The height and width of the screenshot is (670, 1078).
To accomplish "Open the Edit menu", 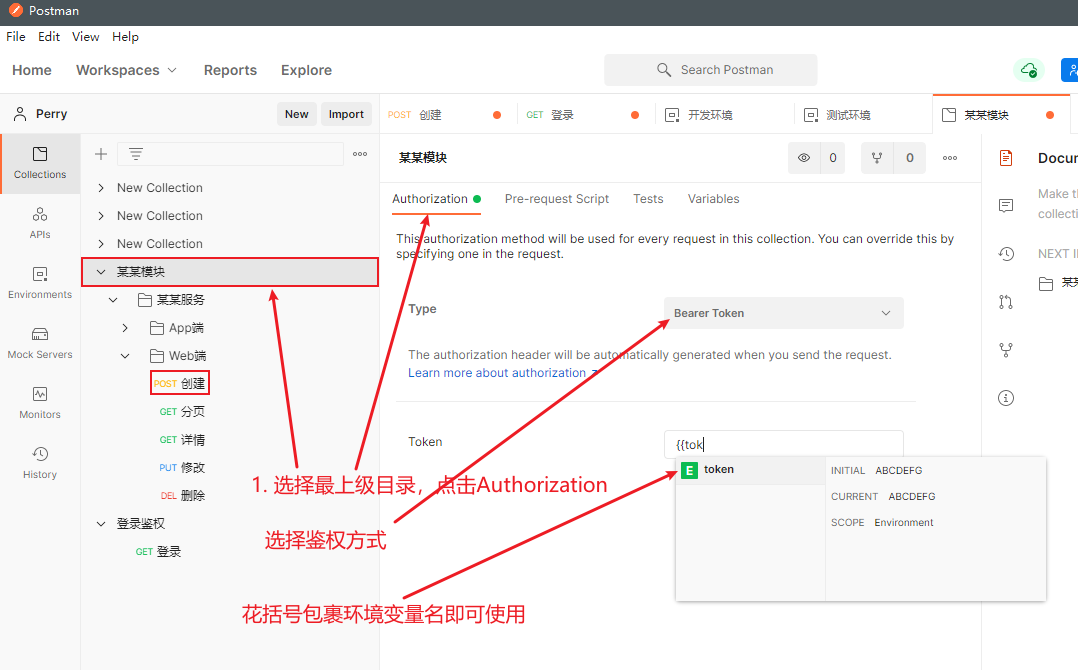I will click(x=49, y=36).
